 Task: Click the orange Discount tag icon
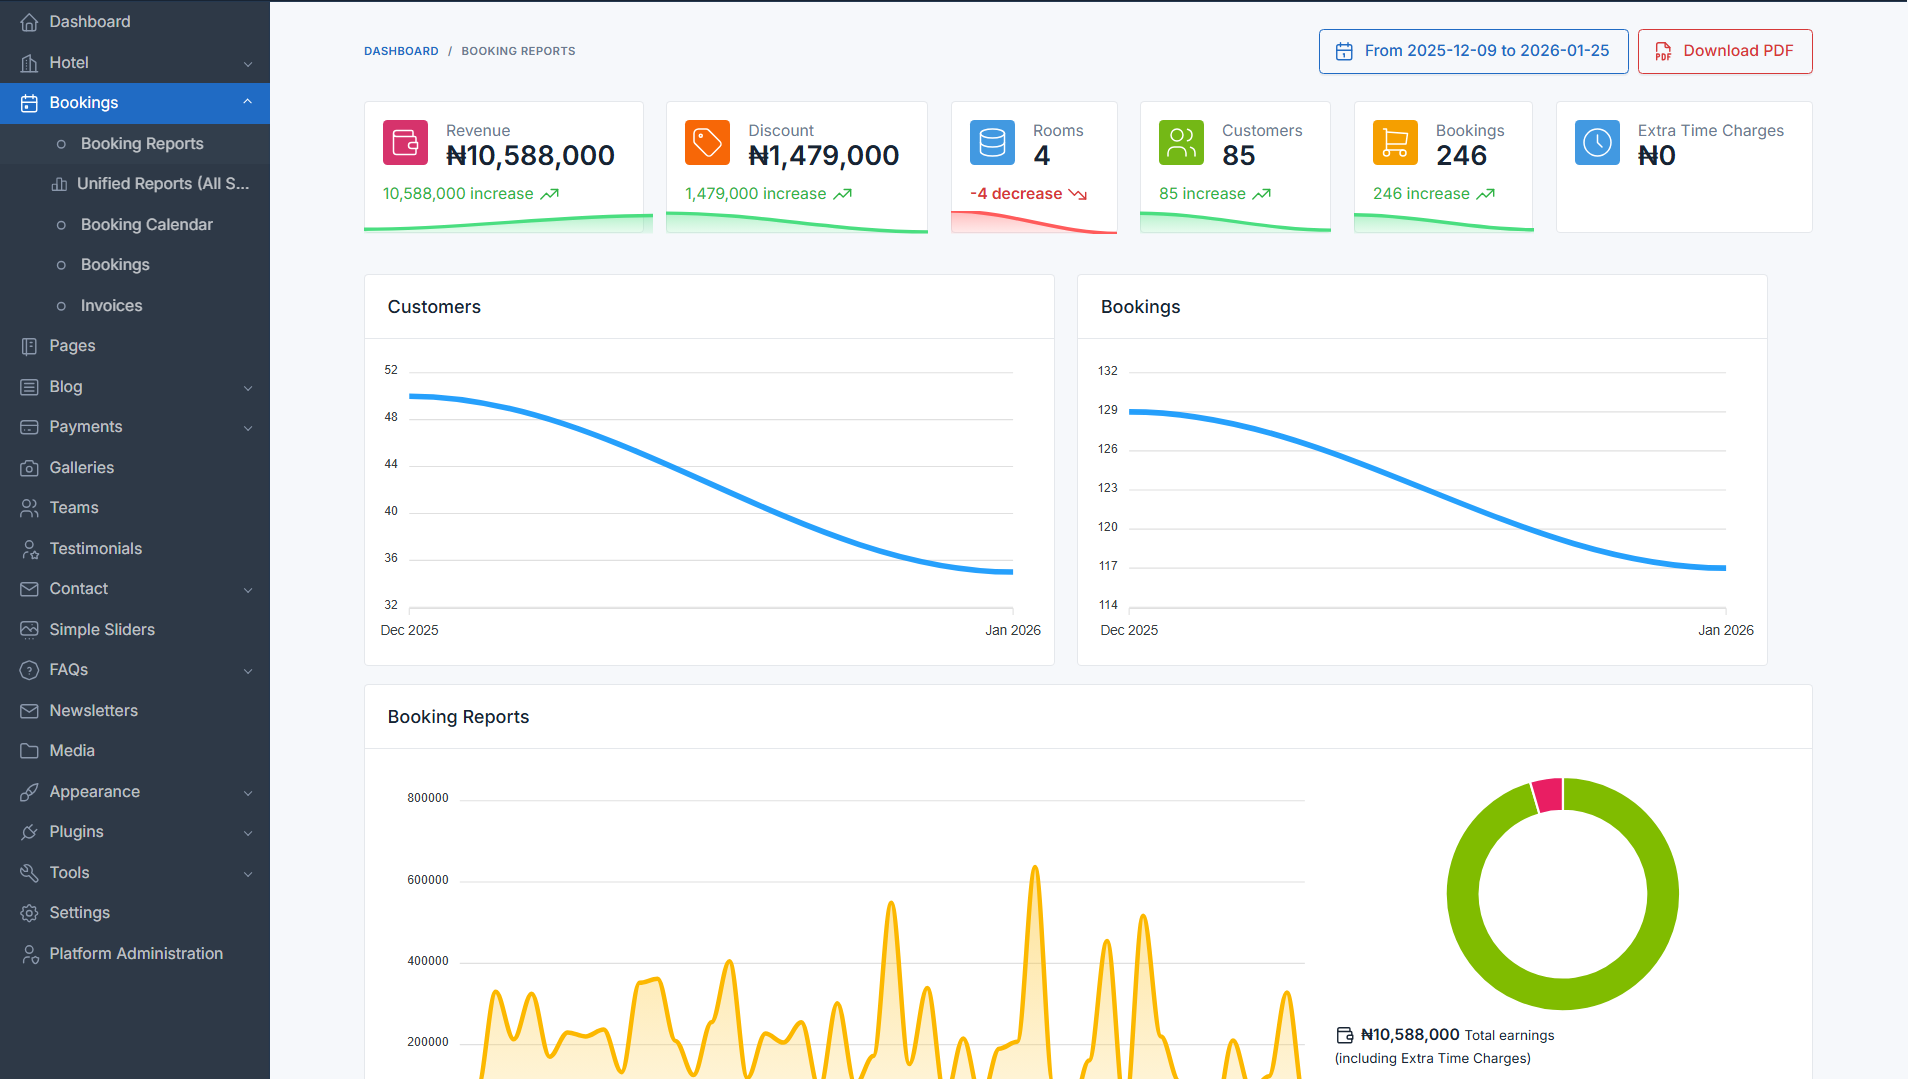click(x=707, y=143)
